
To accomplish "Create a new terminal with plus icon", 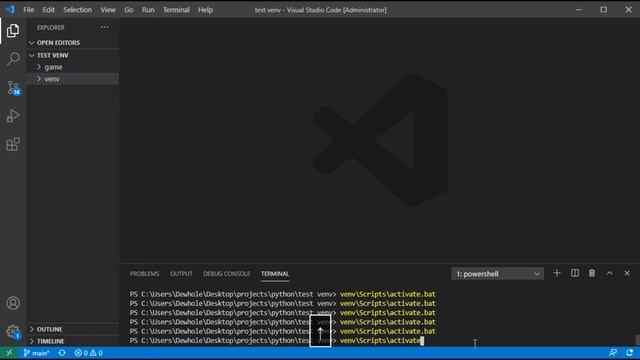I will (x=557, y=273).
